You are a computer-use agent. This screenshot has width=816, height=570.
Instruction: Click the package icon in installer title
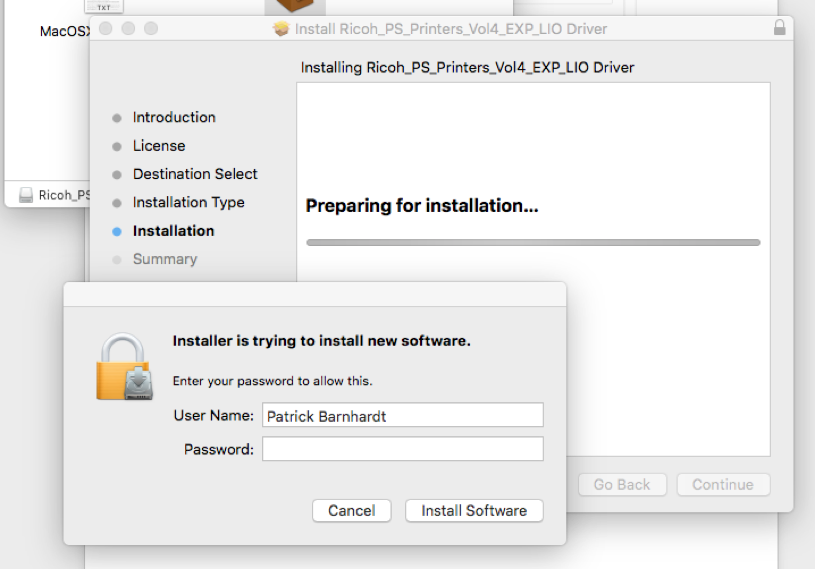pyautogui.click(x=281, y=29)
